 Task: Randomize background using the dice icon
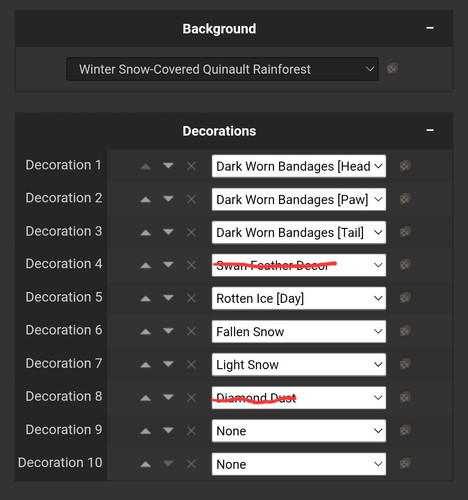[392, 69]
